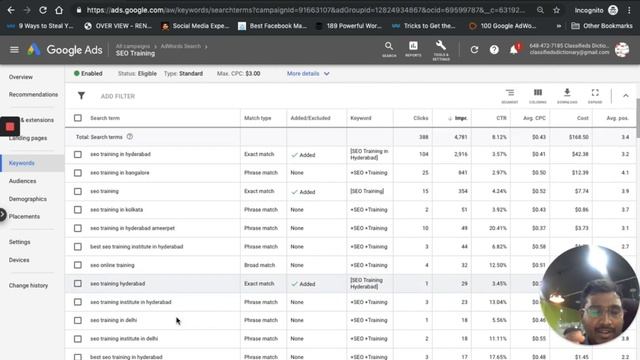Image resolution: width=640 pixels, height=360 pixels.
Task: Check 'best seo training institute in hyderabad' row
Action: click(78, 247)
